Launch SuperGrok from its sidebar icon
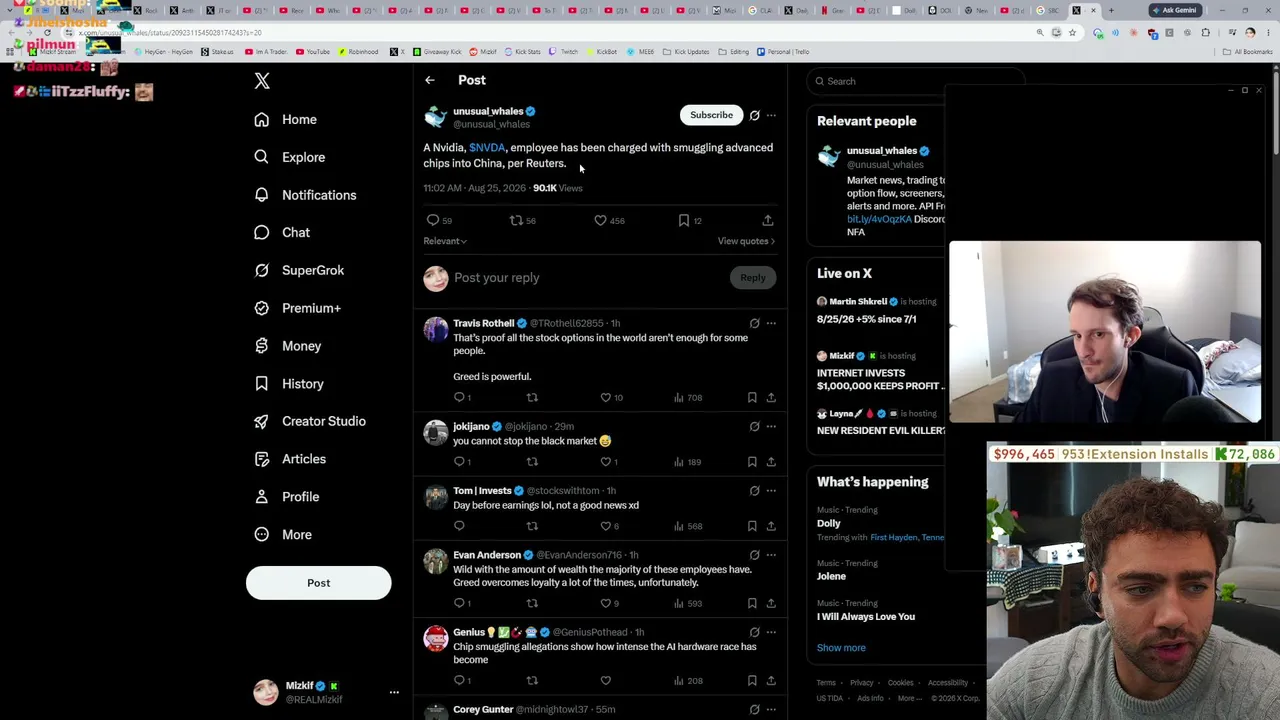This screenshot has width=1280, height=720. coord(261,270)
